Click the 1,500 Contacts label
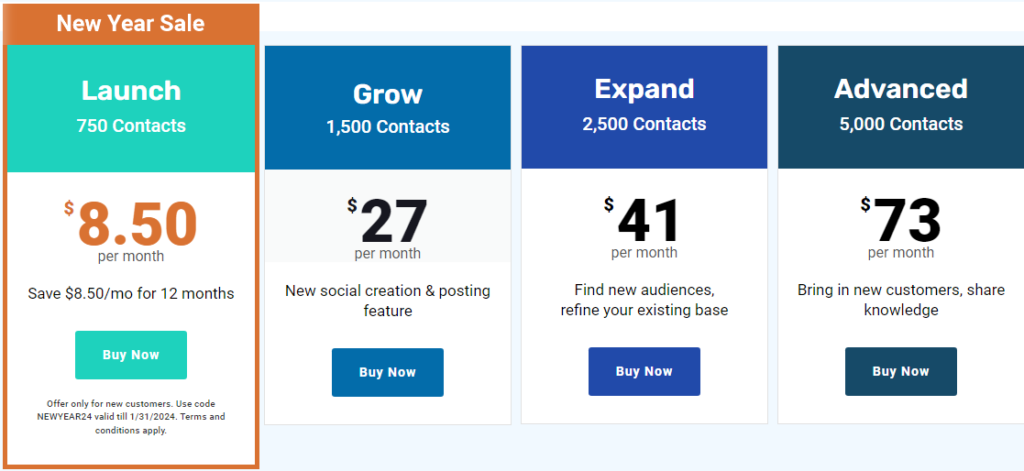Image resolution: width=1024 pixels, height=471 pixels. [387, 127]
